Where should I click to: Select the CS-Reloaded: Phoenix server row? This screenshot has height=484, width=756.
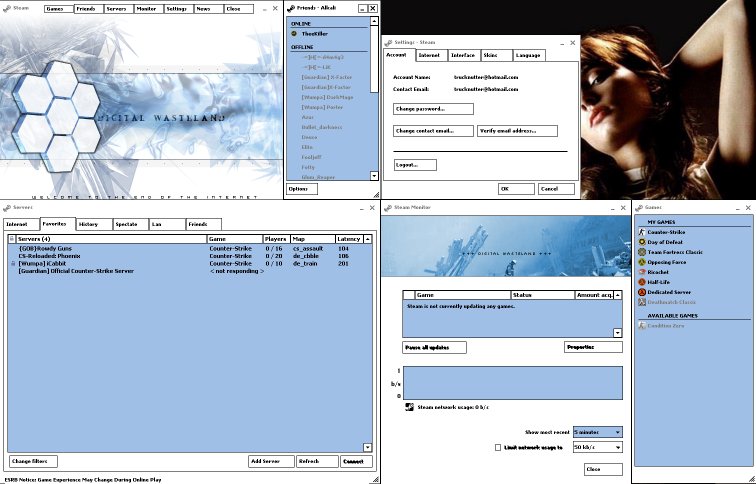(x=190, y=256)
